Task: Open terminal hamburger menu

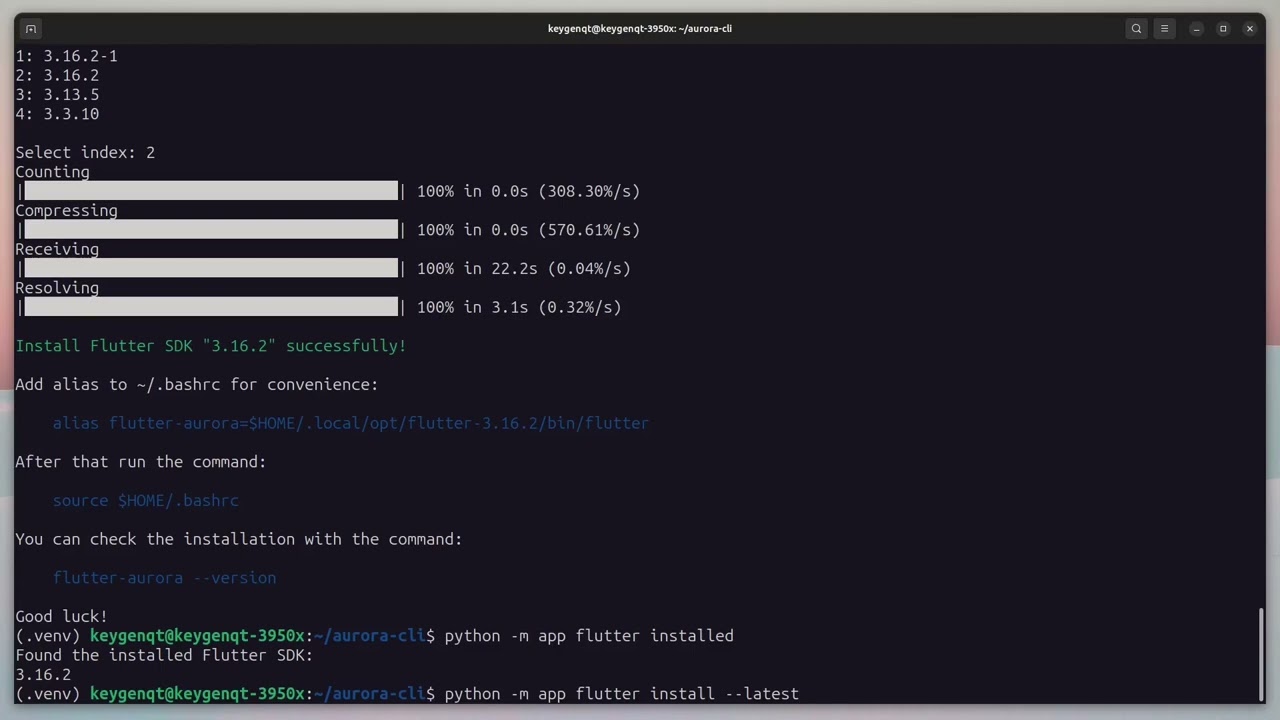Action: pyautogui.click(x=1164, y=29)
